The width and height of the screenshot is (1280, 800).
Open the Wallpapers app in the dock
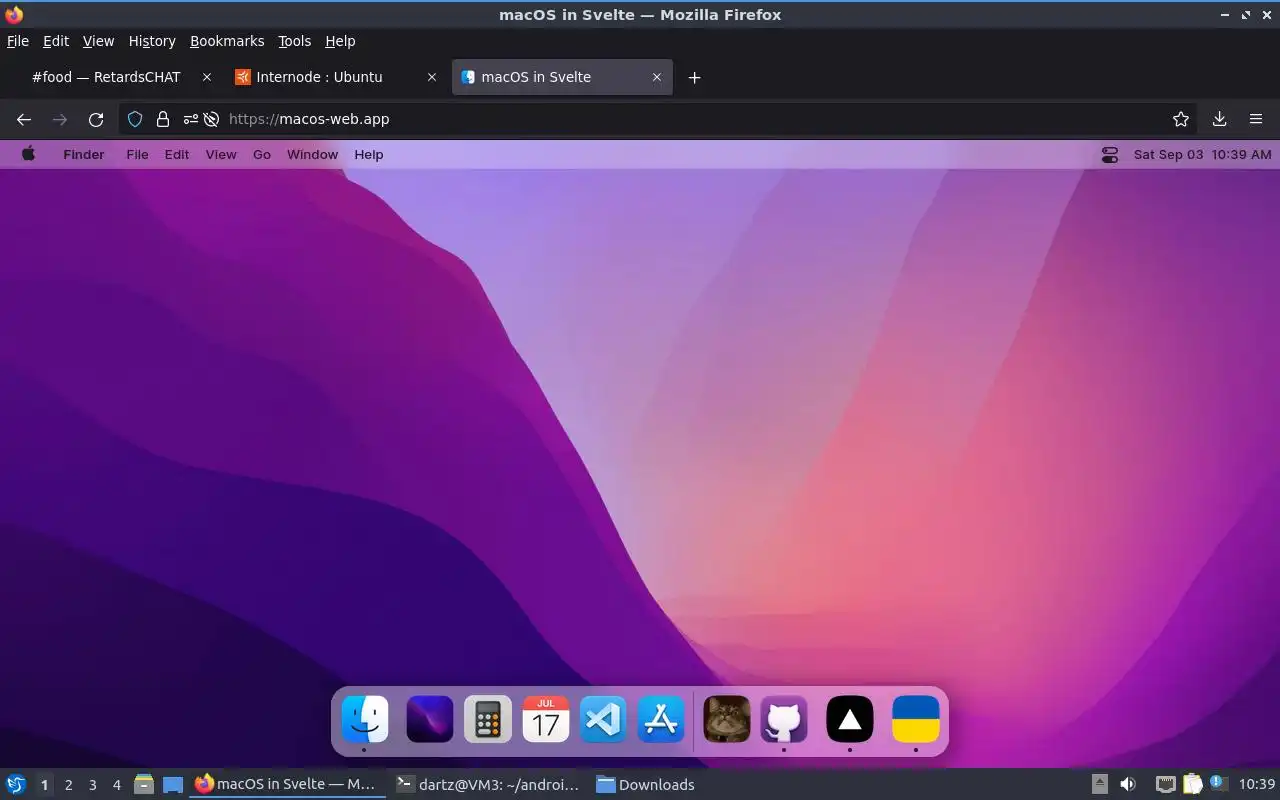(430, 719)
